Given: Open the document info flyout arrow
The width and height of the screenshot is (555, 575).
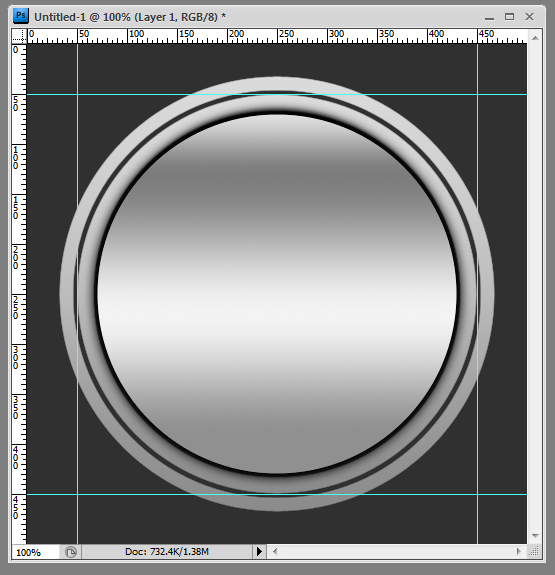Looking at the screenshot, I should click(259, 551).
